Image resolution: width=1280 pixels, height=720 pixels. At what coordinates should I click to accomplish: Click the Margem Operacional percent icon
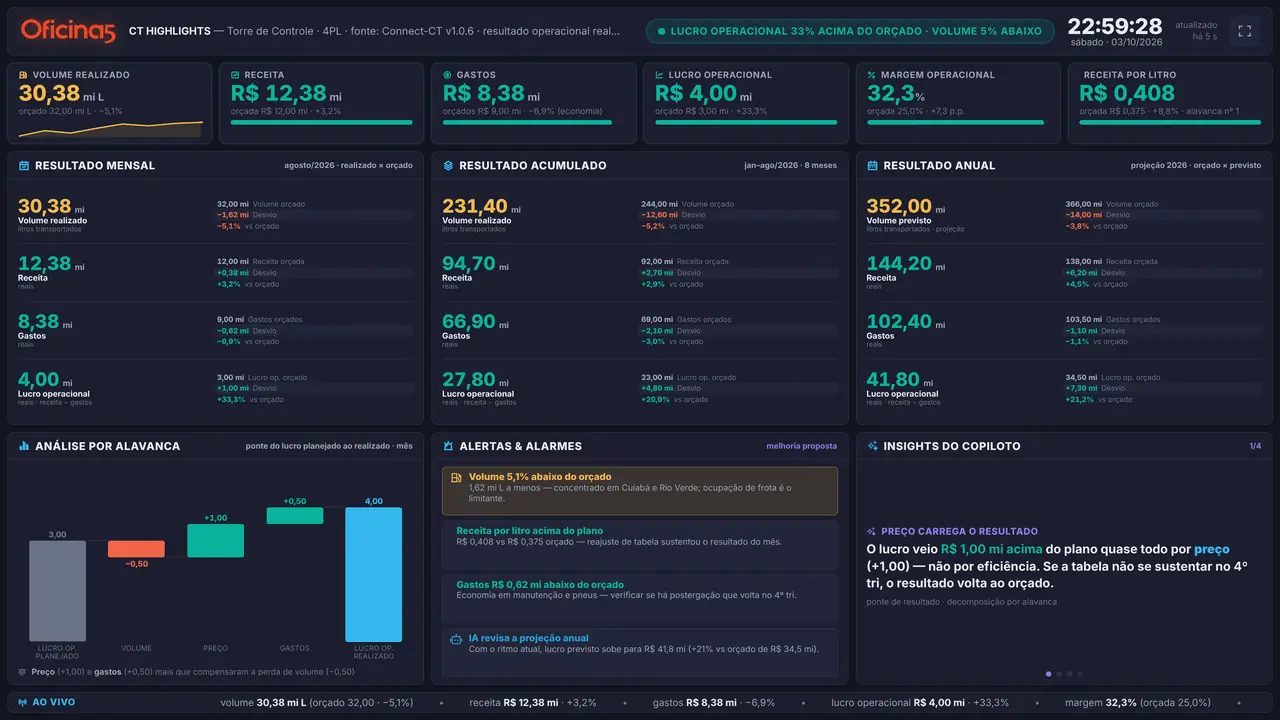tap(872, 75)
